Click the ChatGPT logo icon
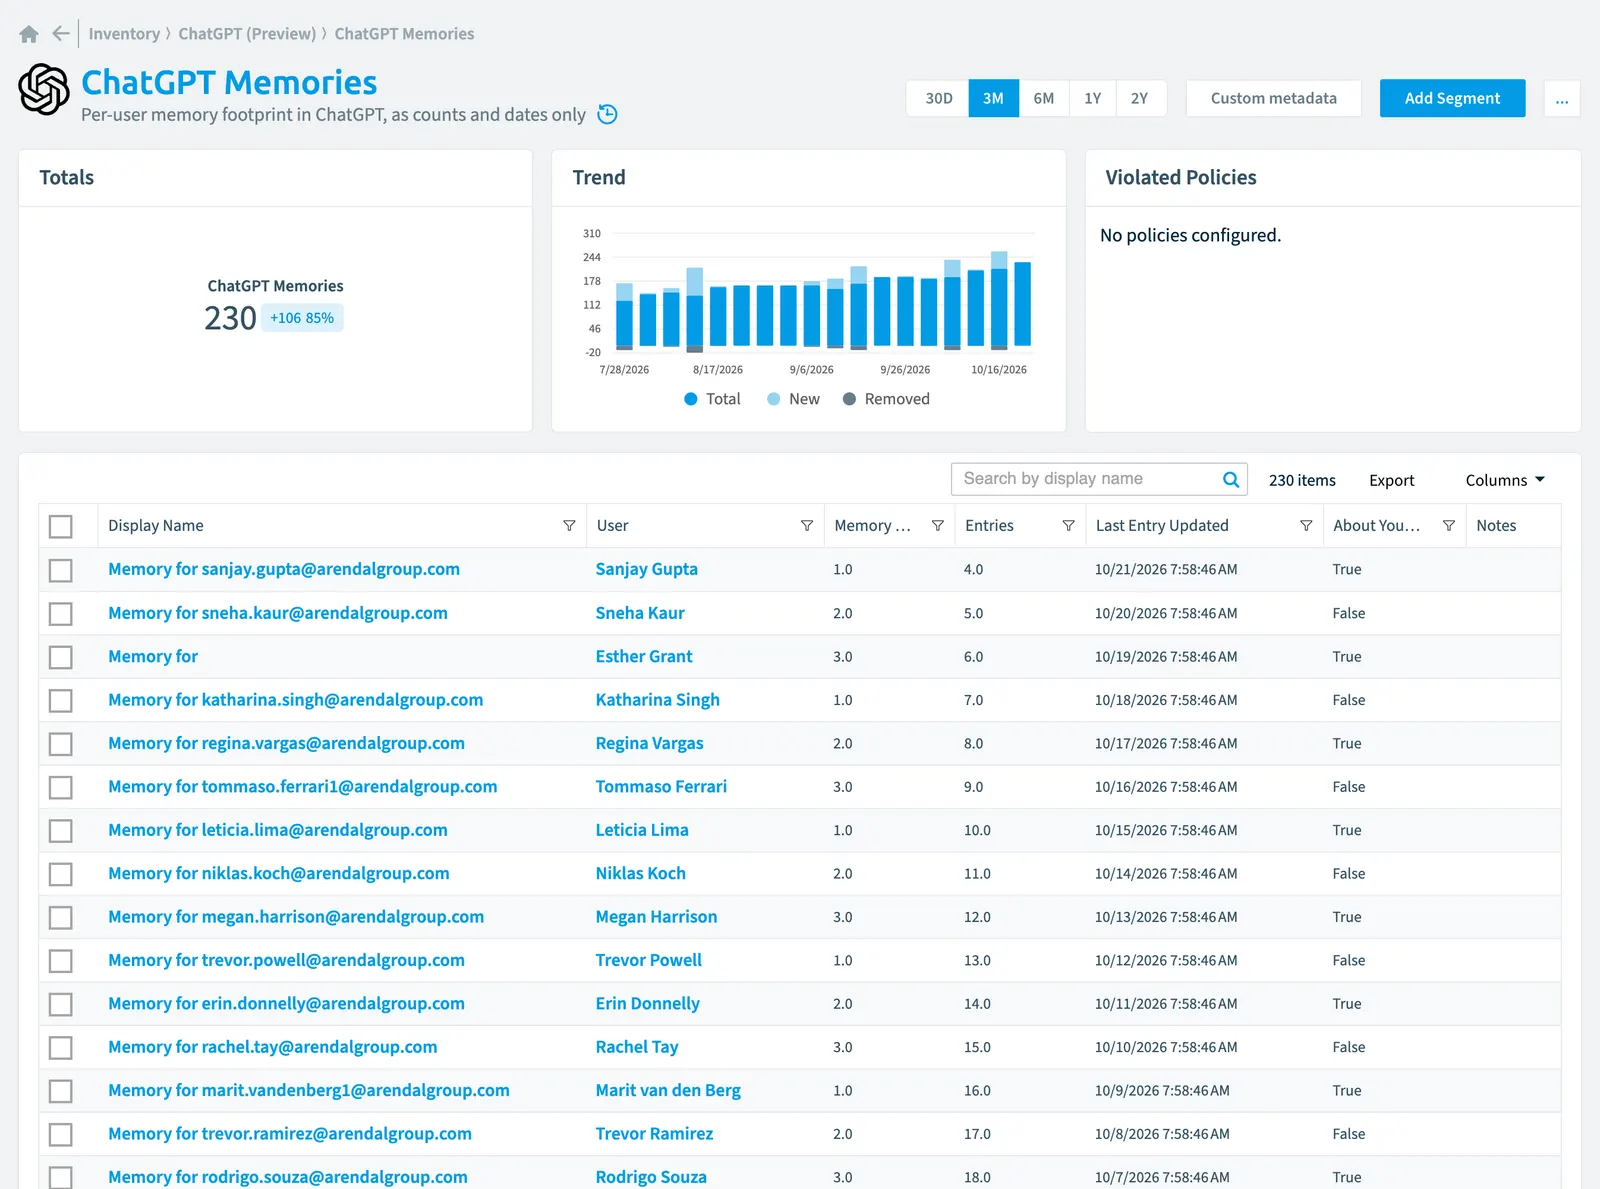 tap(44, 89)
